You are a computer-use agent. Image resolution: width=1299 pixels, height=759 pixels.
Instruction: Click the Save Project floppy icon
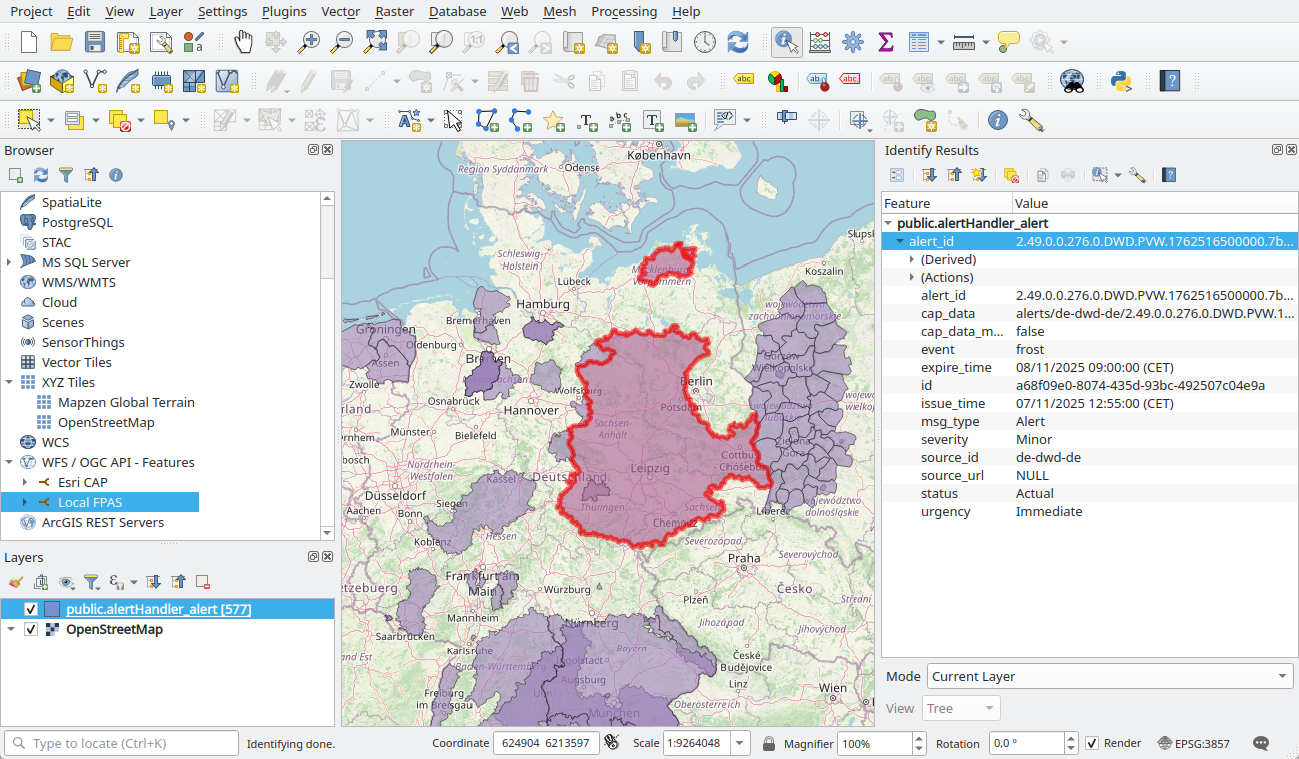(95, 42)
